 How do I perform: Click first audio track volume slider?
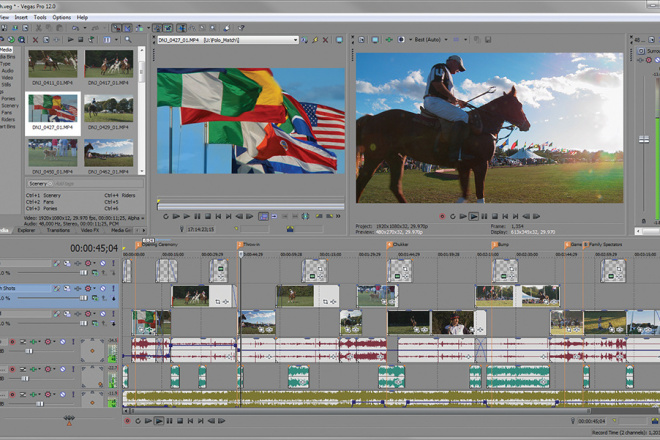pyautogui.click(x=29, y=351)
